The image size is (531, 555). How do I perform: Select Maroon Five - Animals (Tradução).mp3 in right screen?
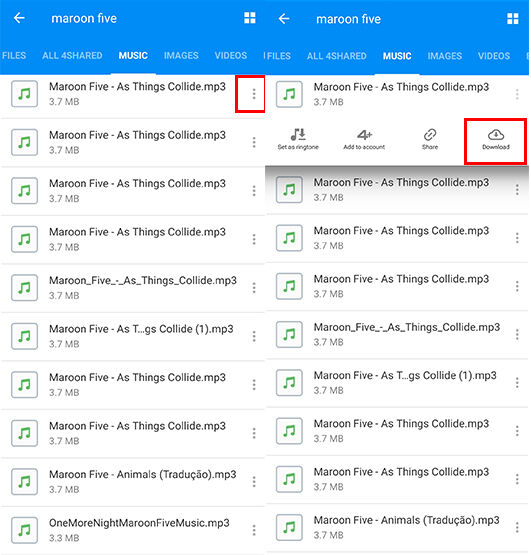406,520
